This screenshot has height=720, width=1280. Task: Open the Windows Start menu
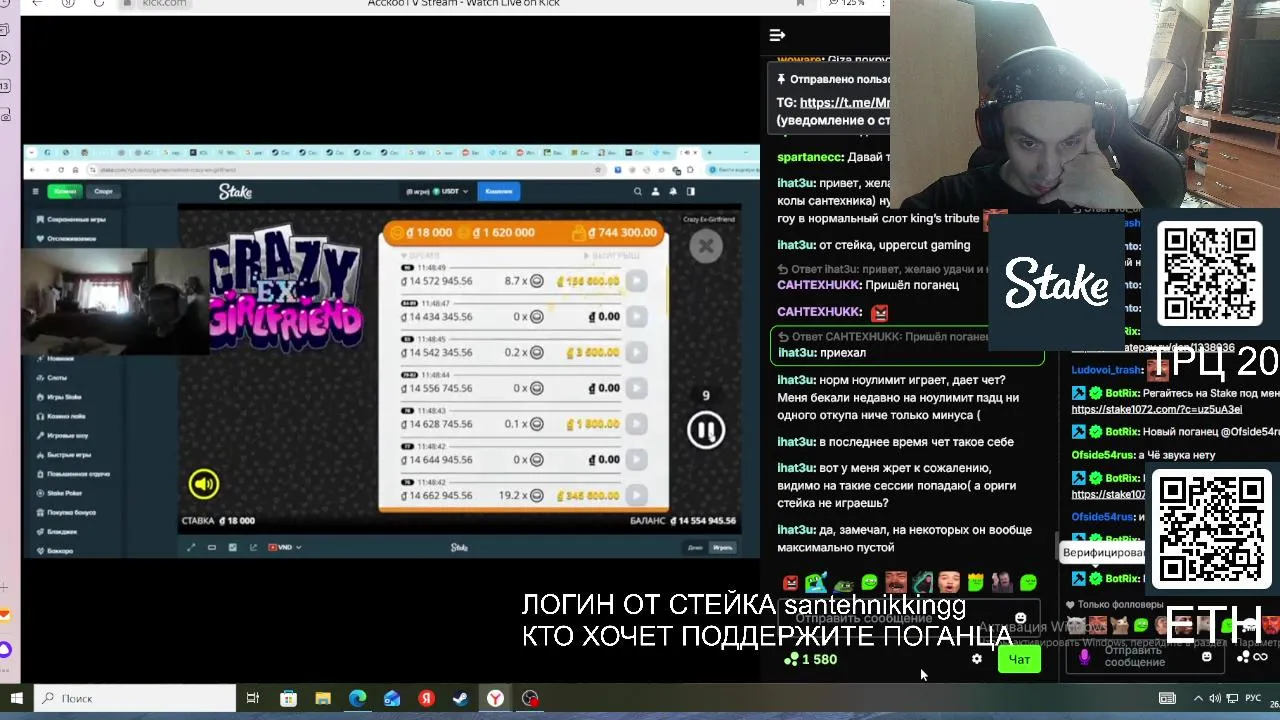(16, 698)
